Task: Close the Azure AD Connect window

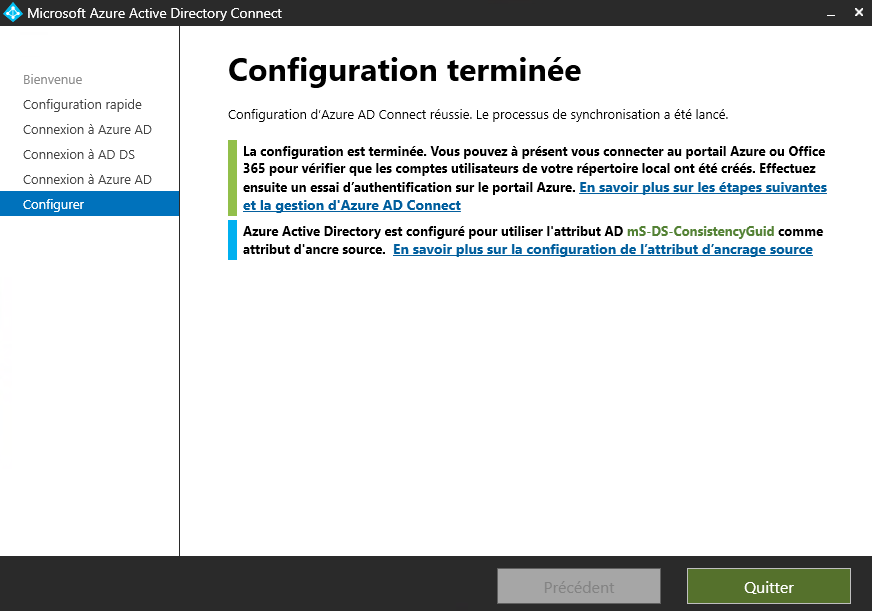Action: (x=859, y=12)
